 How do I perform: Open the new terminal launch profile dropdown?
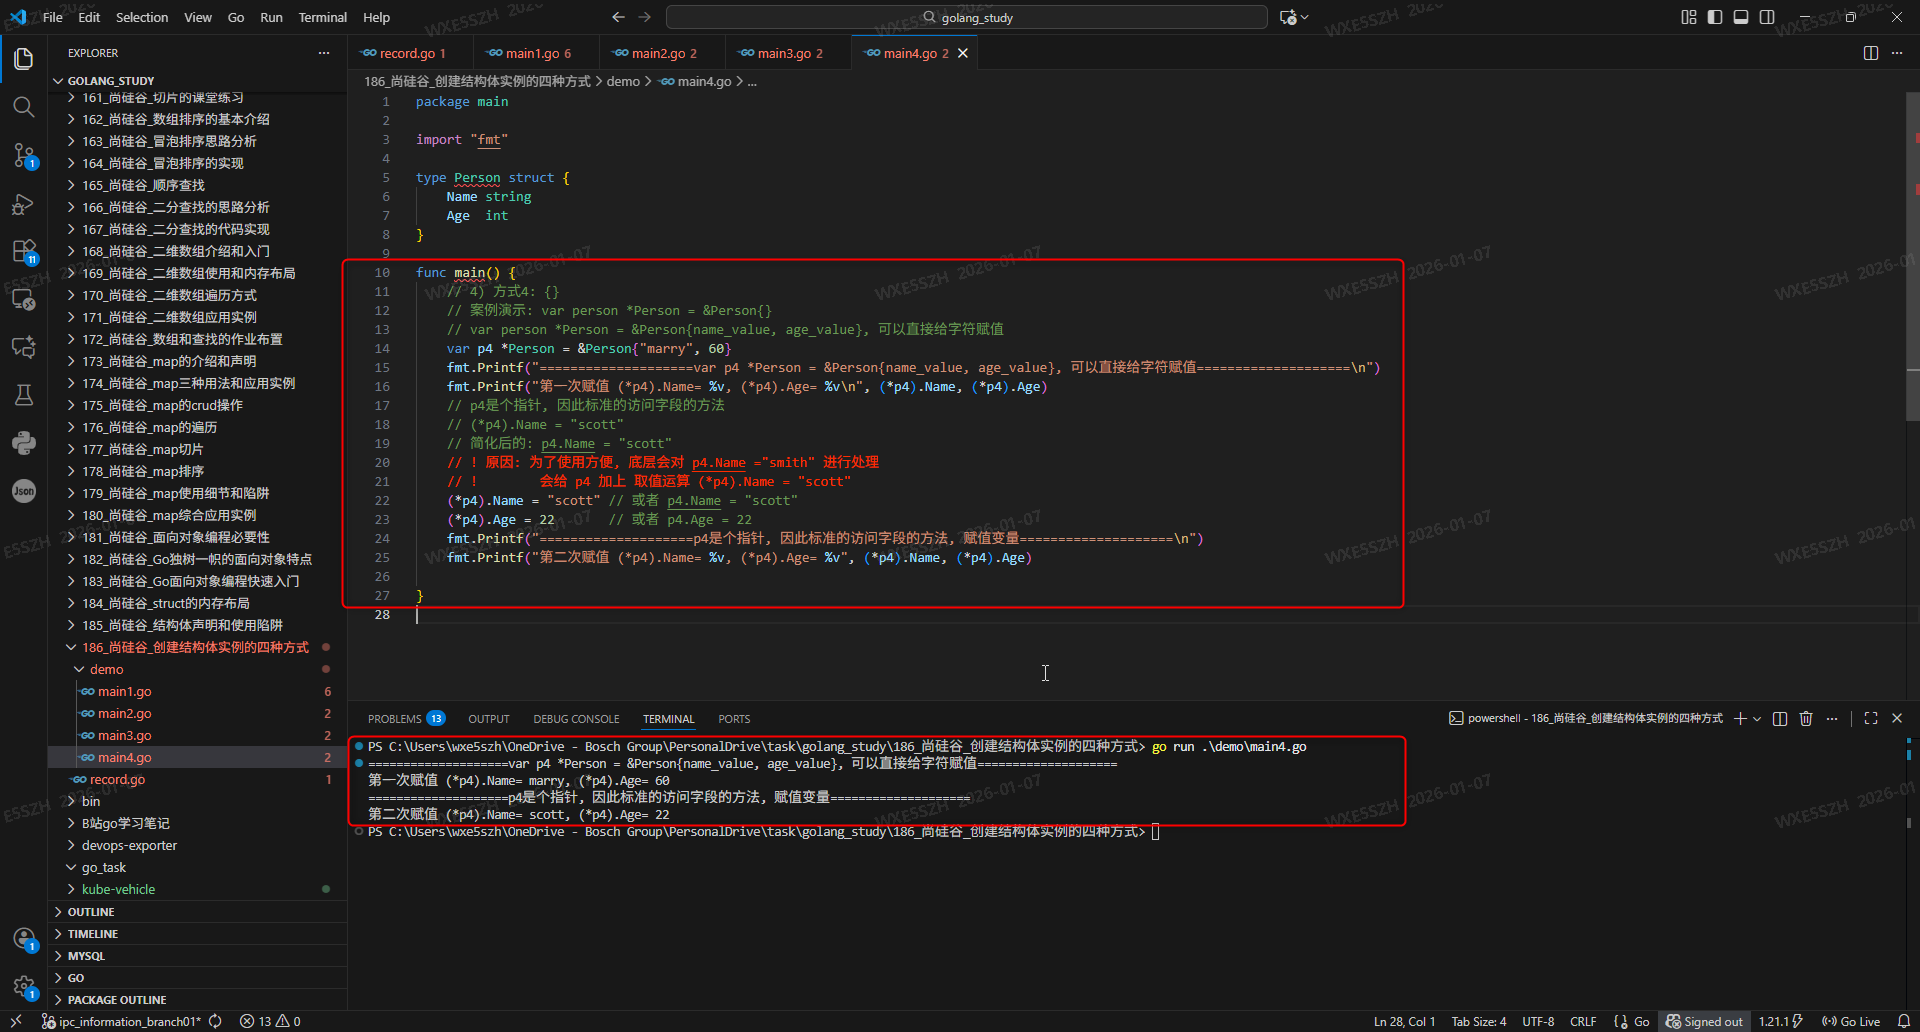[x=1757, y=718]
